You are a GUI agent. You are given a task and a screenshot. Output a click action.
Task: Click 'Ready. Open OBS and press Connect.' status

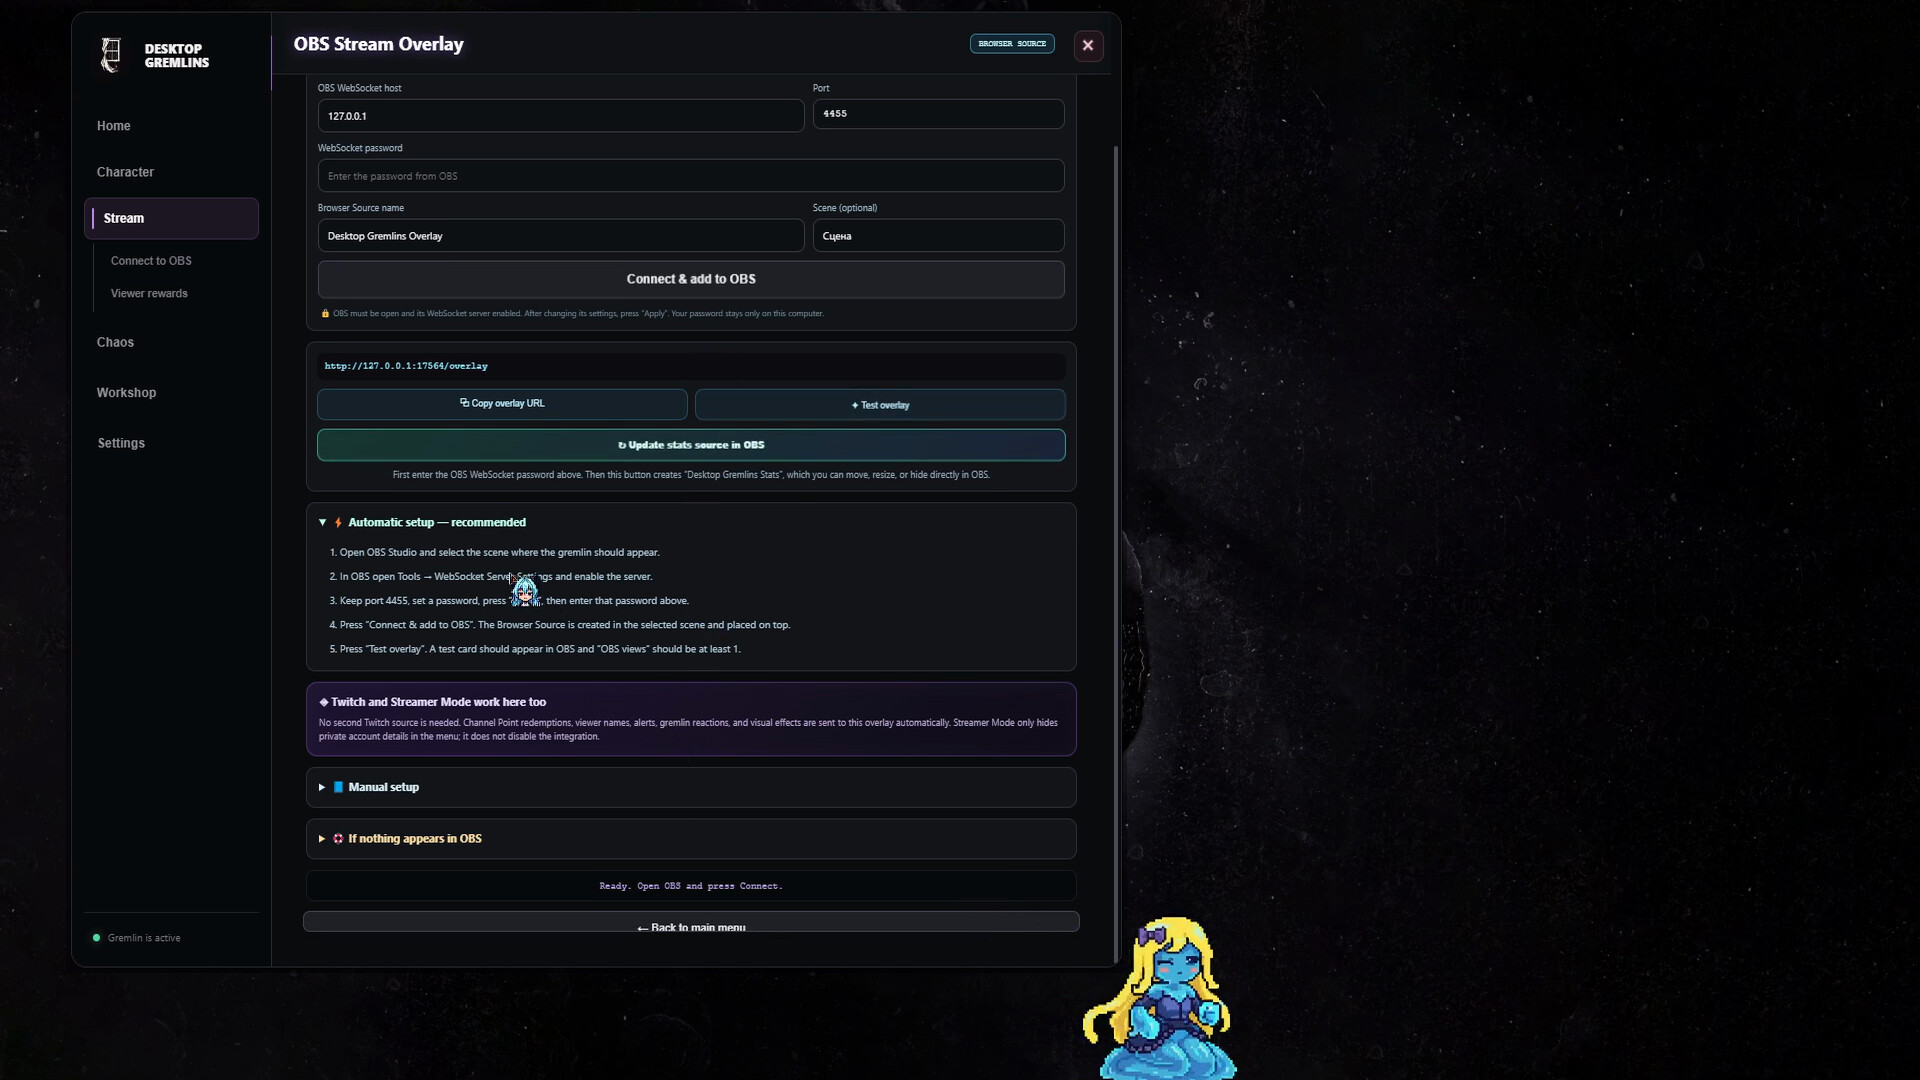691,886
